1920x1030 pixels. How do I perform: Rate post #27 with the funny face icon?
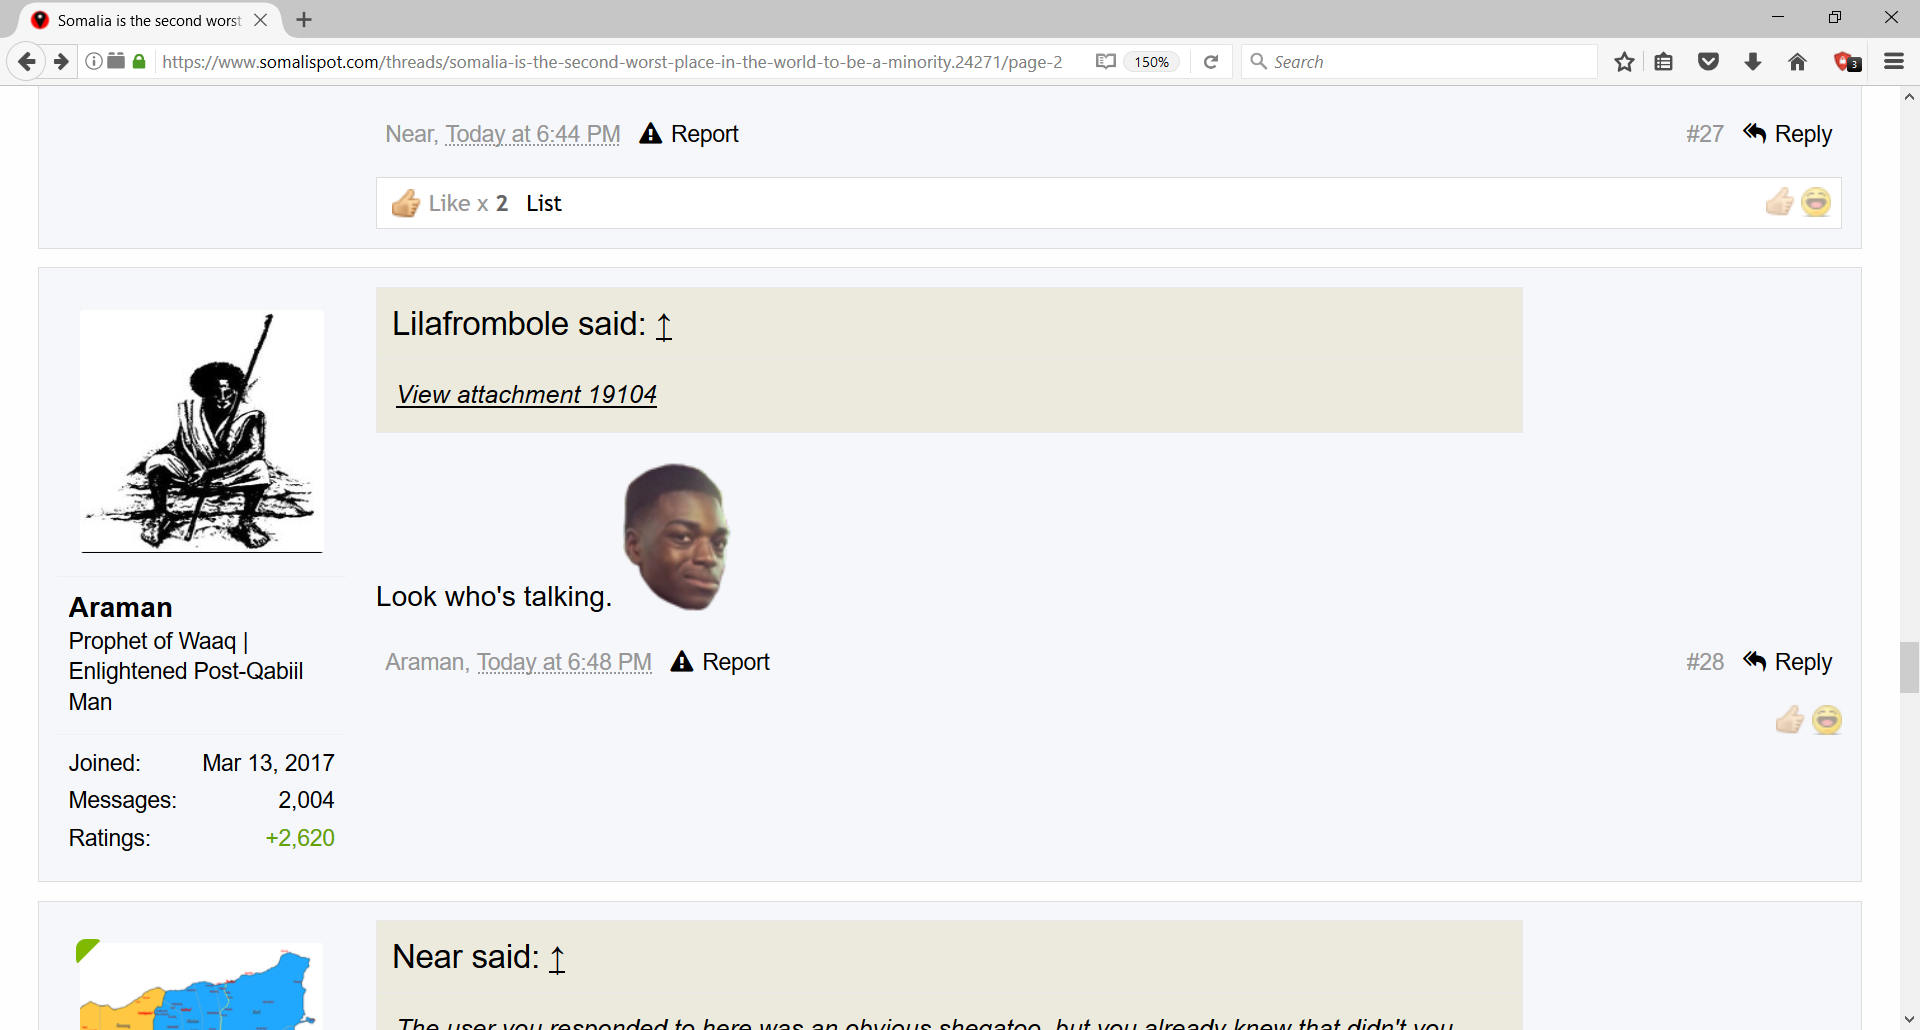1816,202
